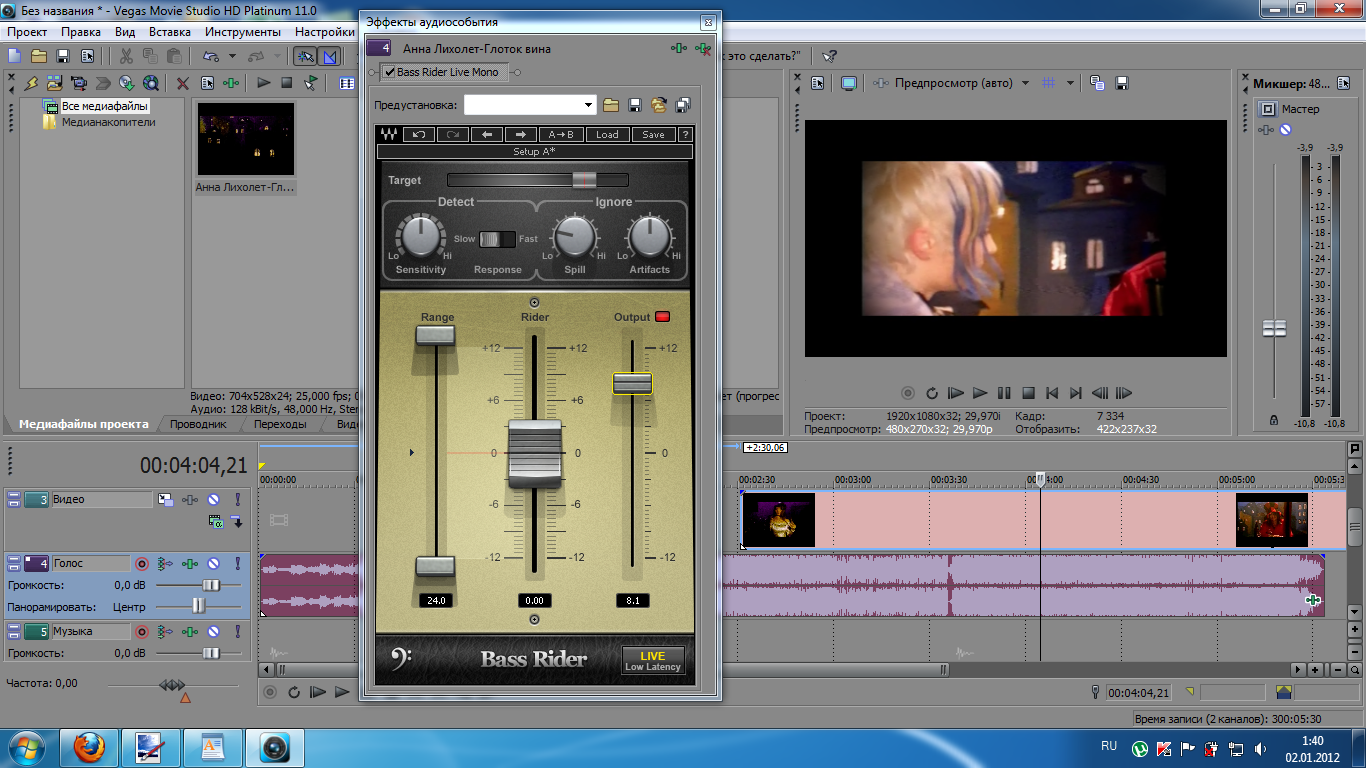Solo the Голос track
1366x768 pixels.
click(237, 564)
